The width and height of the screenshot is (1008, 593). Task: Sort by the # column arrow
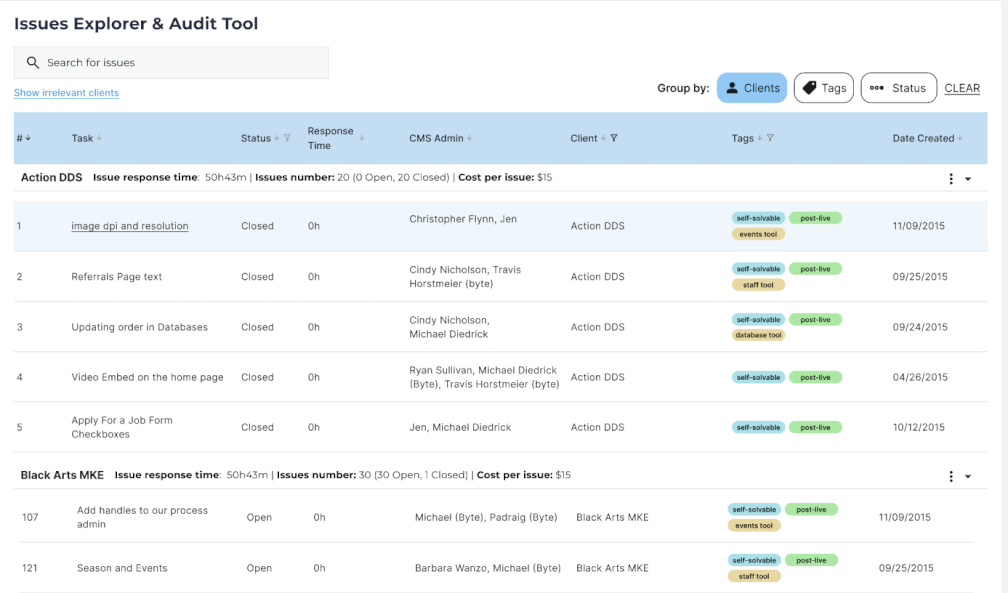click(28, 138)
